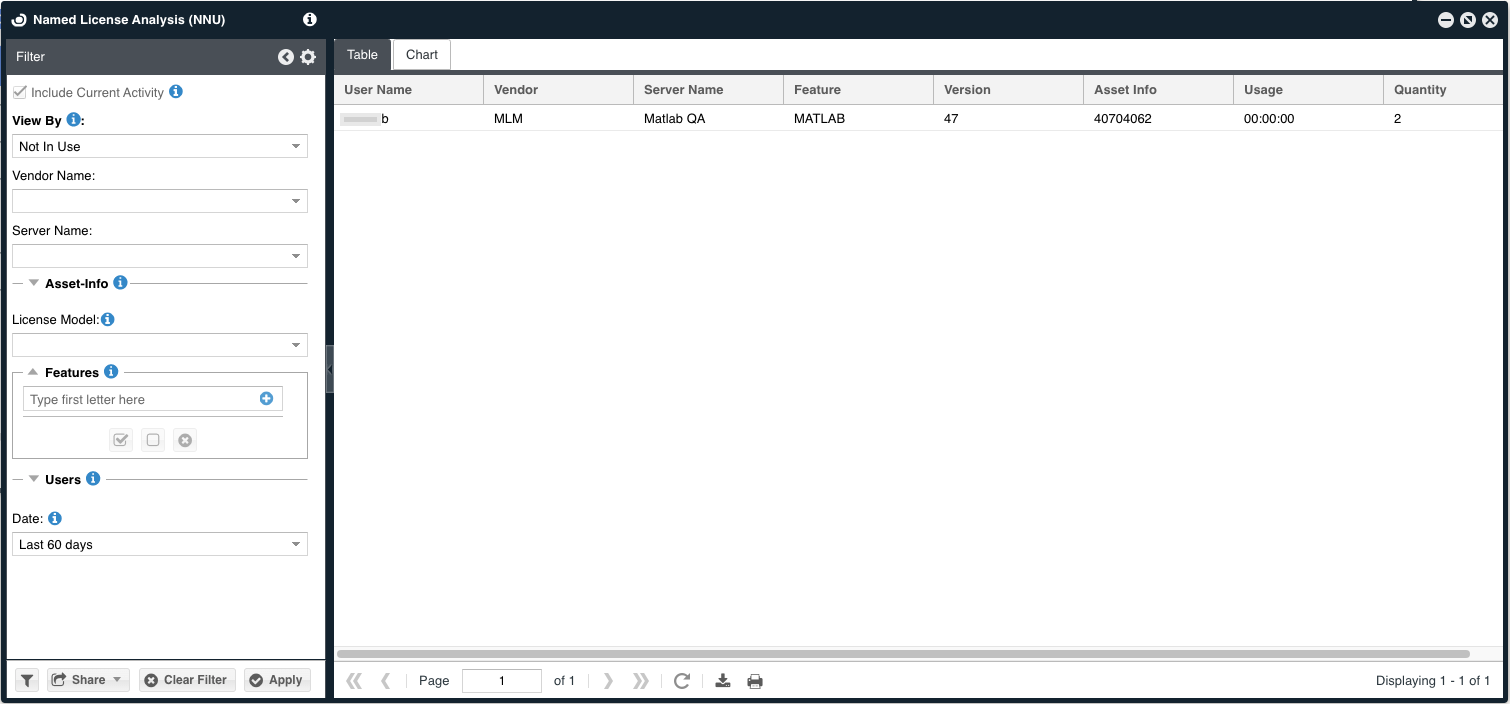Click the export download icon

pos(723,681)
